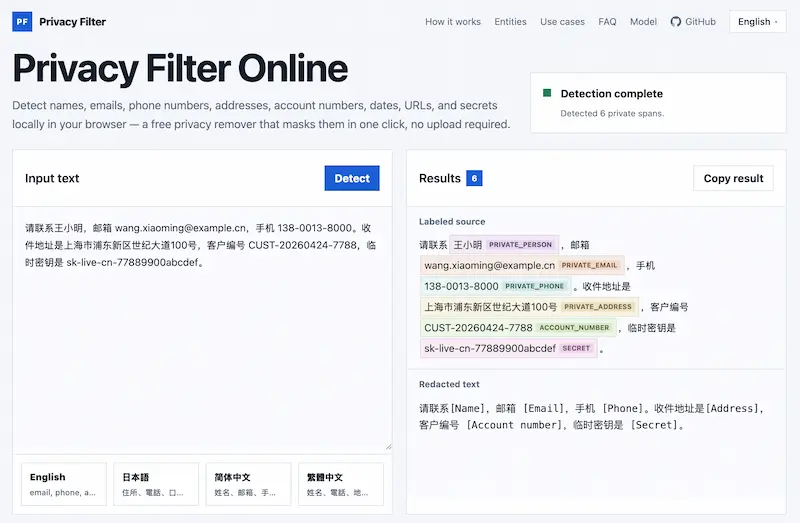
Task: Select labeled CUST-20260424-7788 in results
Action: [478, 328]
